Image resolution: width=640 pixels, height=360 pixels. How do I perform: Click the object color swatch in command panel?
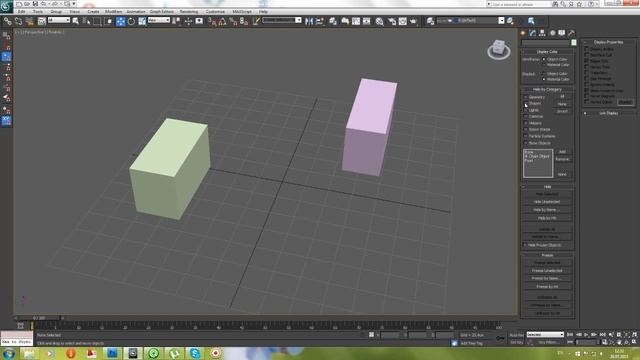pyautogui.click(x=574, y=42)
